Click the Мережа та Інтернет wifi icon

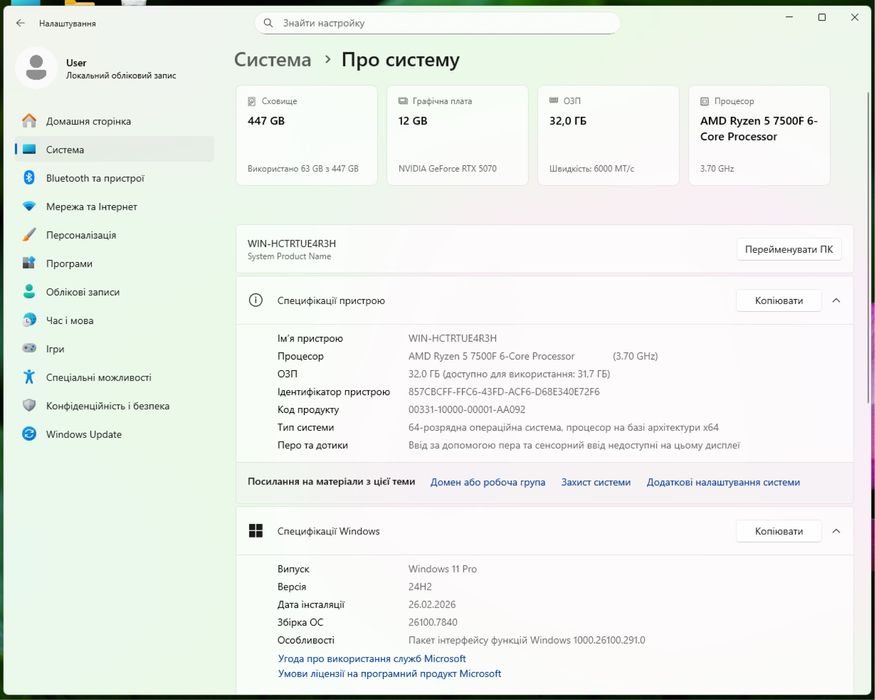pos(29,206)
